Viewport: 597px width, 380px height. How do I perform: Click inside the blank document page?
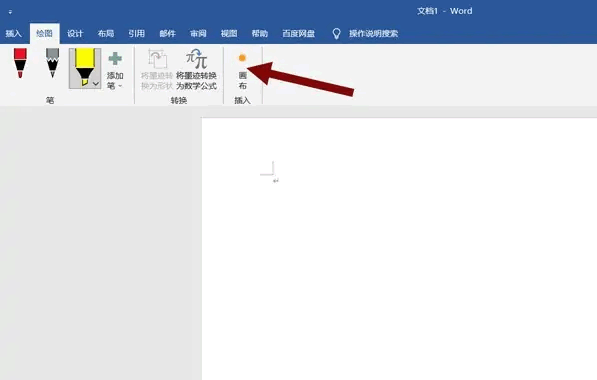399,249
